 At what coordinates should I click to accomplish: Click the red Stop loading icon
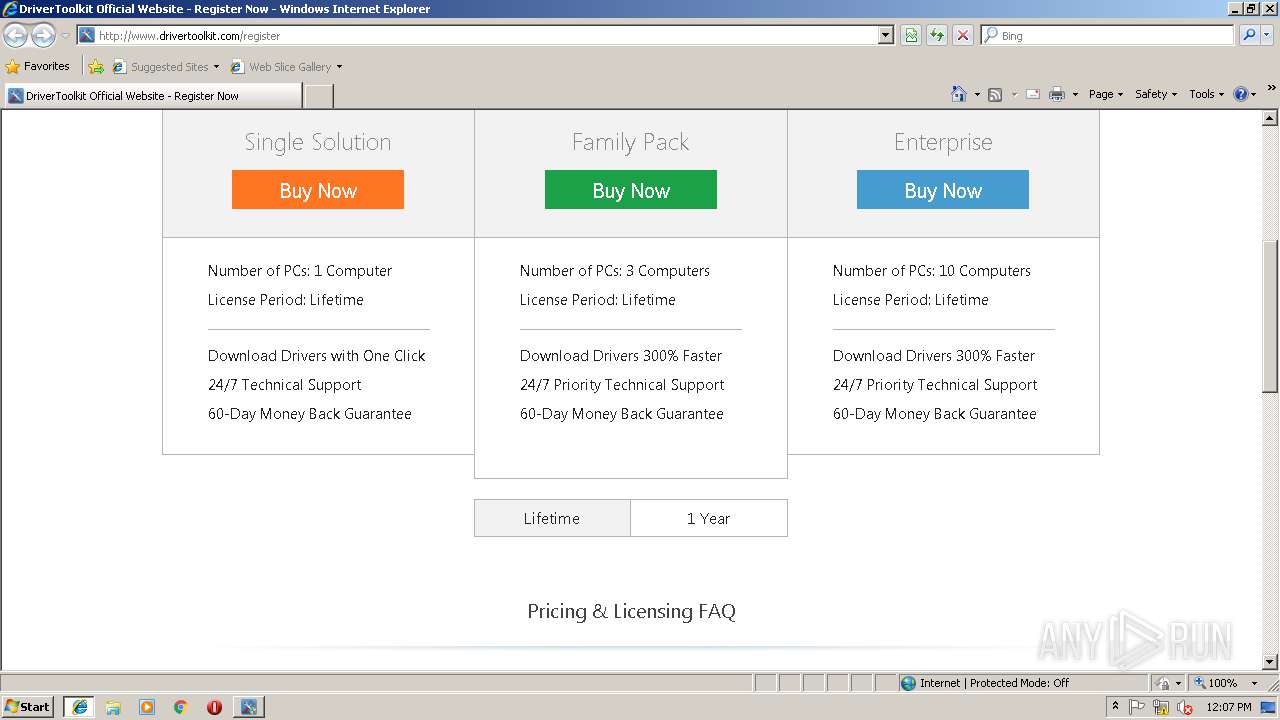point(963,35)
